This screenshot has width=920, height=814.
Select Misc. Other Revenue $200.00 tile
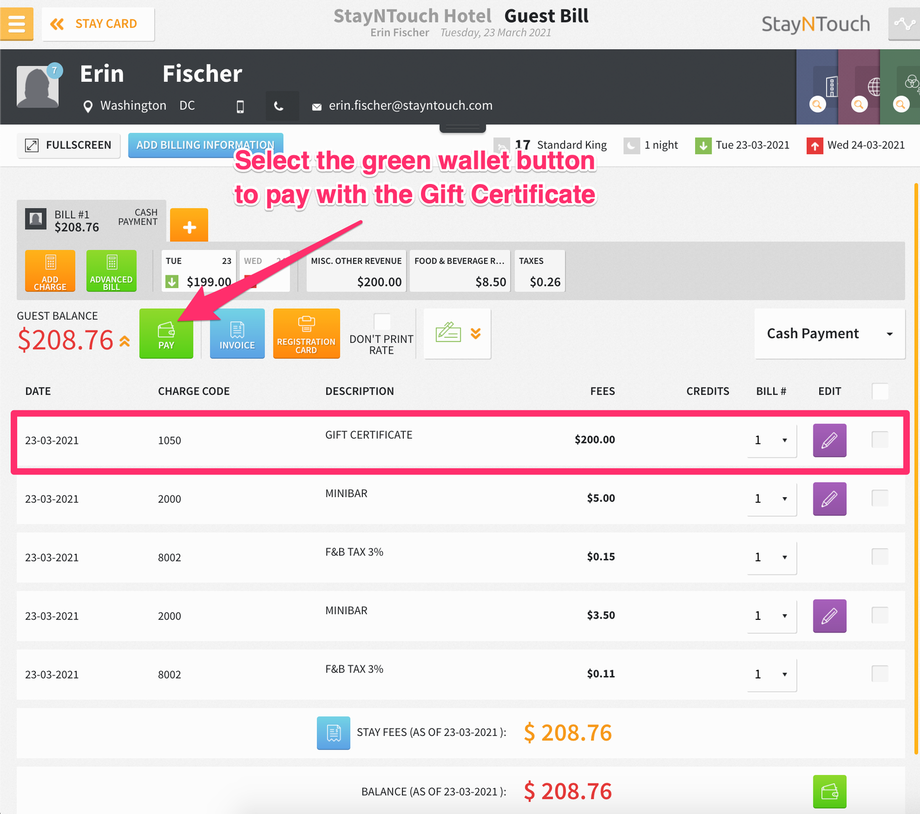click(356, 271)
